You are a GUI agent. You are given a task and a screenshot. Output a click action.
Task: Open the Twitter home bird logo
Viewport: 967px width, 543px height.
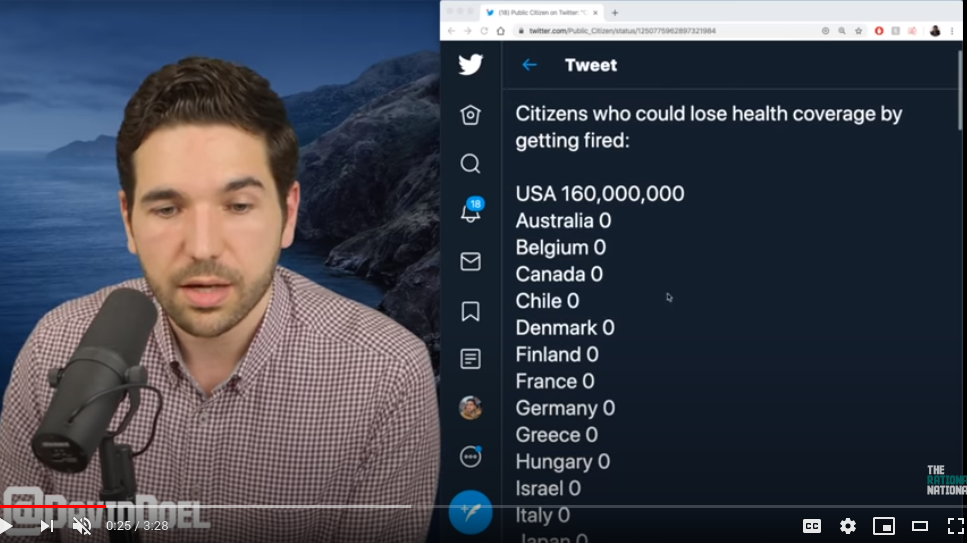471,65
